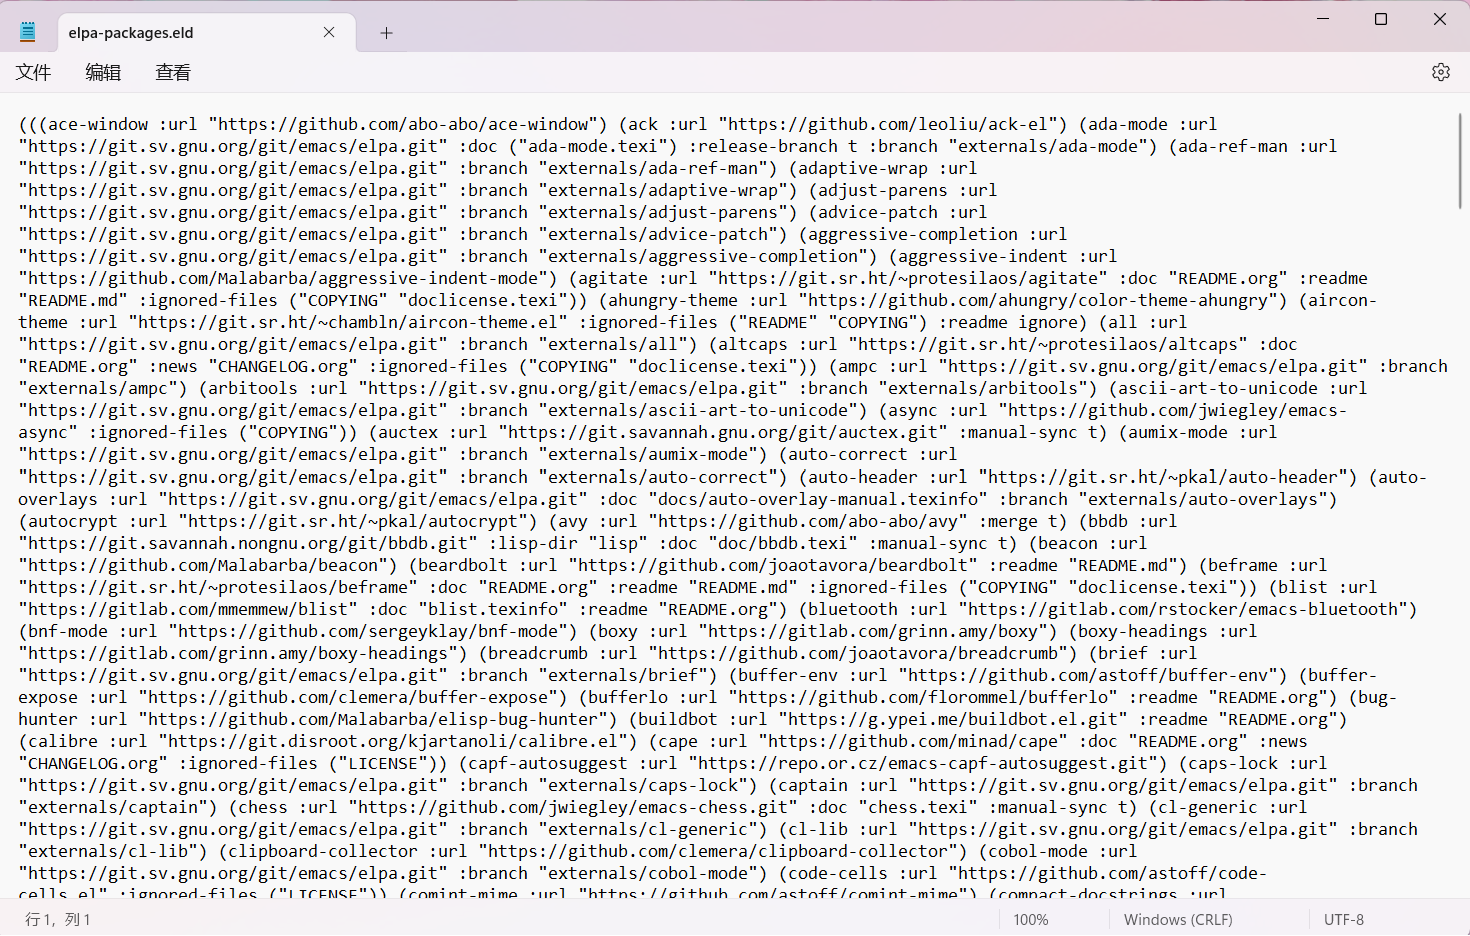The image size is (1470, 936).
Task: Click the 100% zoom level in status bar
Action: [1031, 919]
